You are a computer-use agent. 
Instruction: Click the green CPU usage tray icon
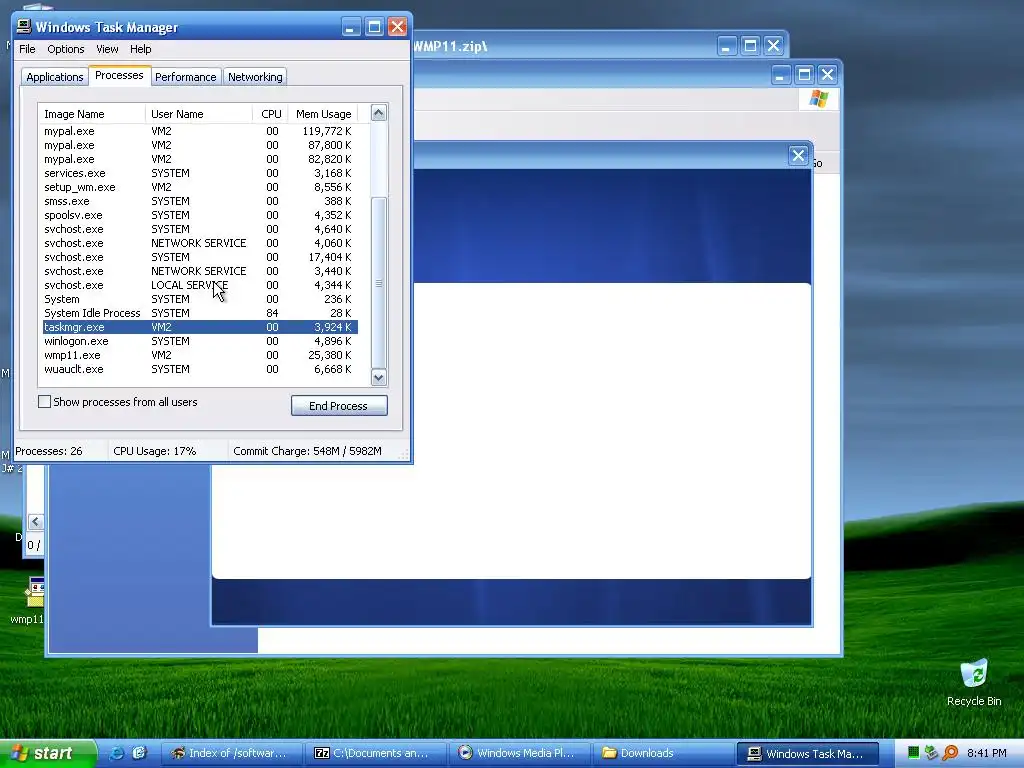tap(913, 753)
